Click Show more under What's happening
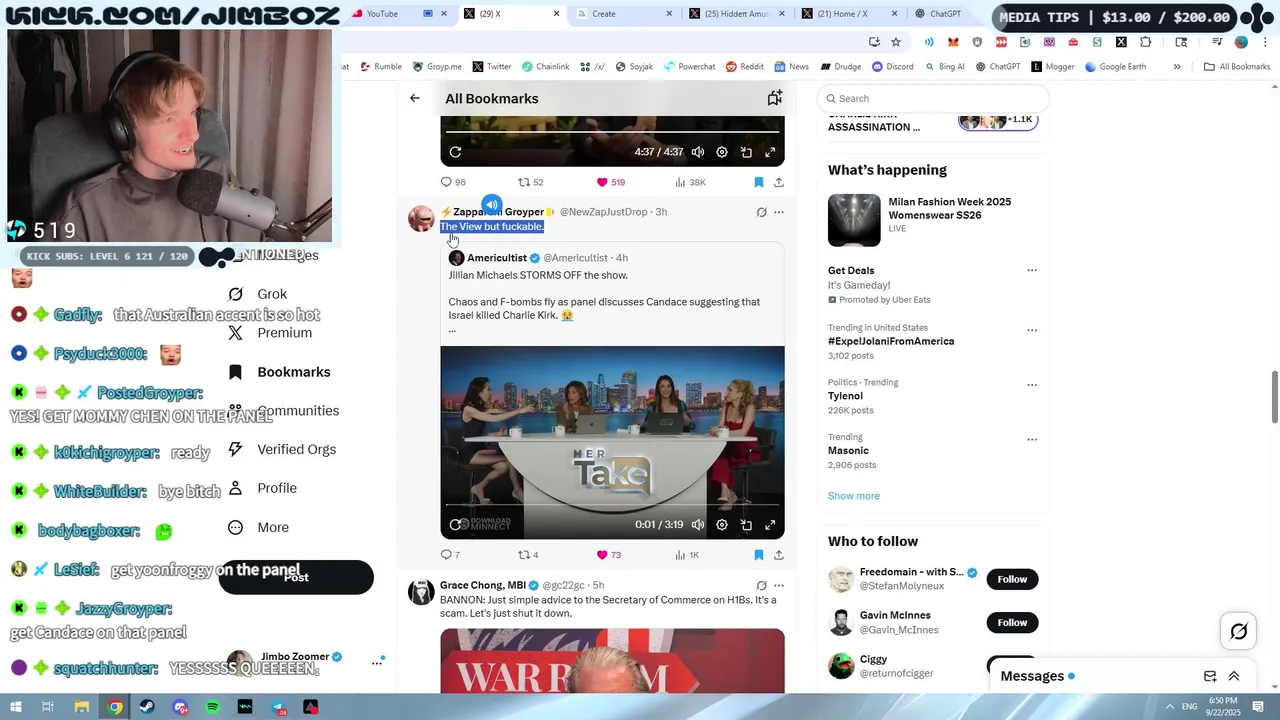The height and width of the screenshot is (720, 1280). click(853, 496)
